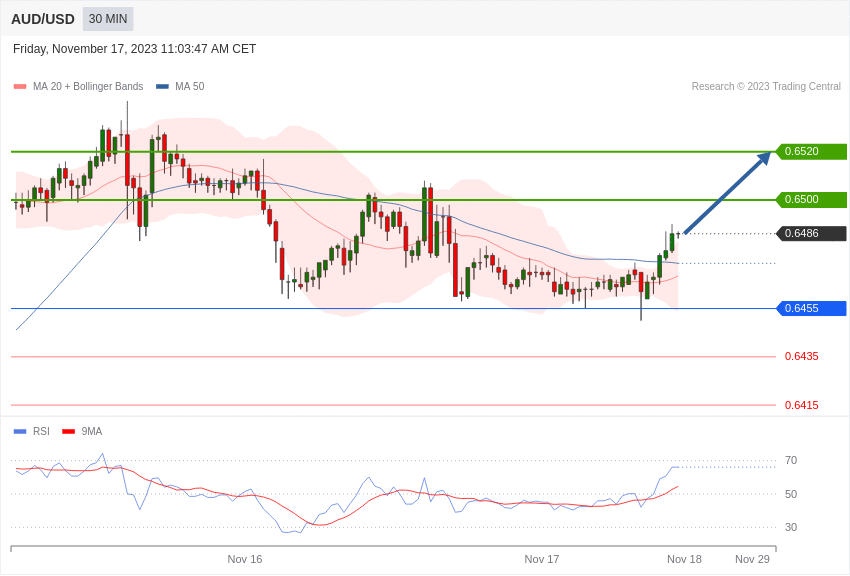Screen dimensions: 850x576
Task: Click the 'RSI' legend label
Action: (x=41, y=431)
